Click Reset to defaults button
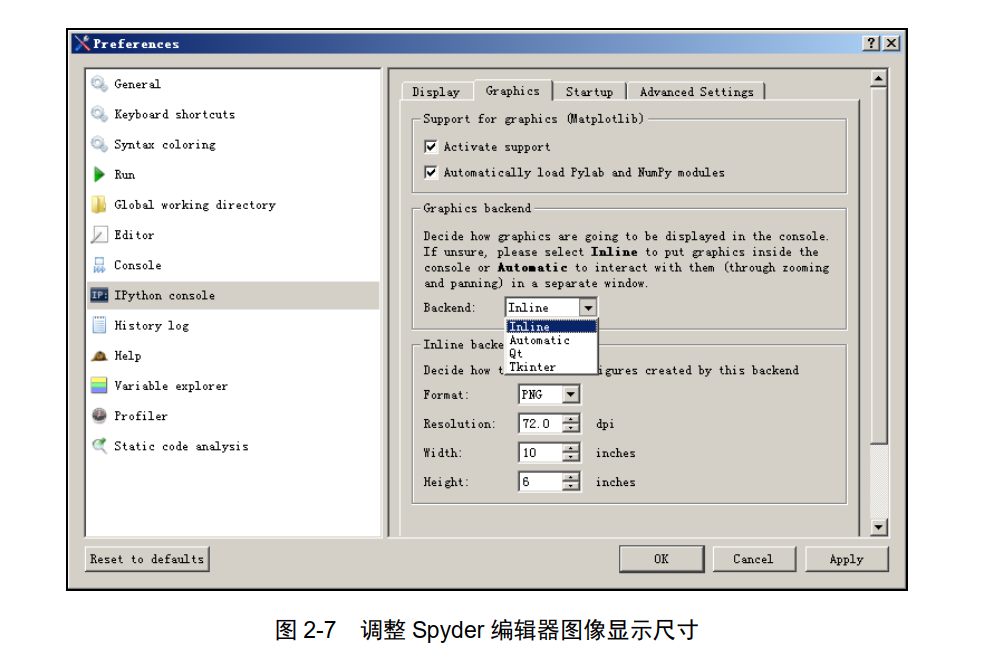 pyautogui.click(x=147, y=559)
